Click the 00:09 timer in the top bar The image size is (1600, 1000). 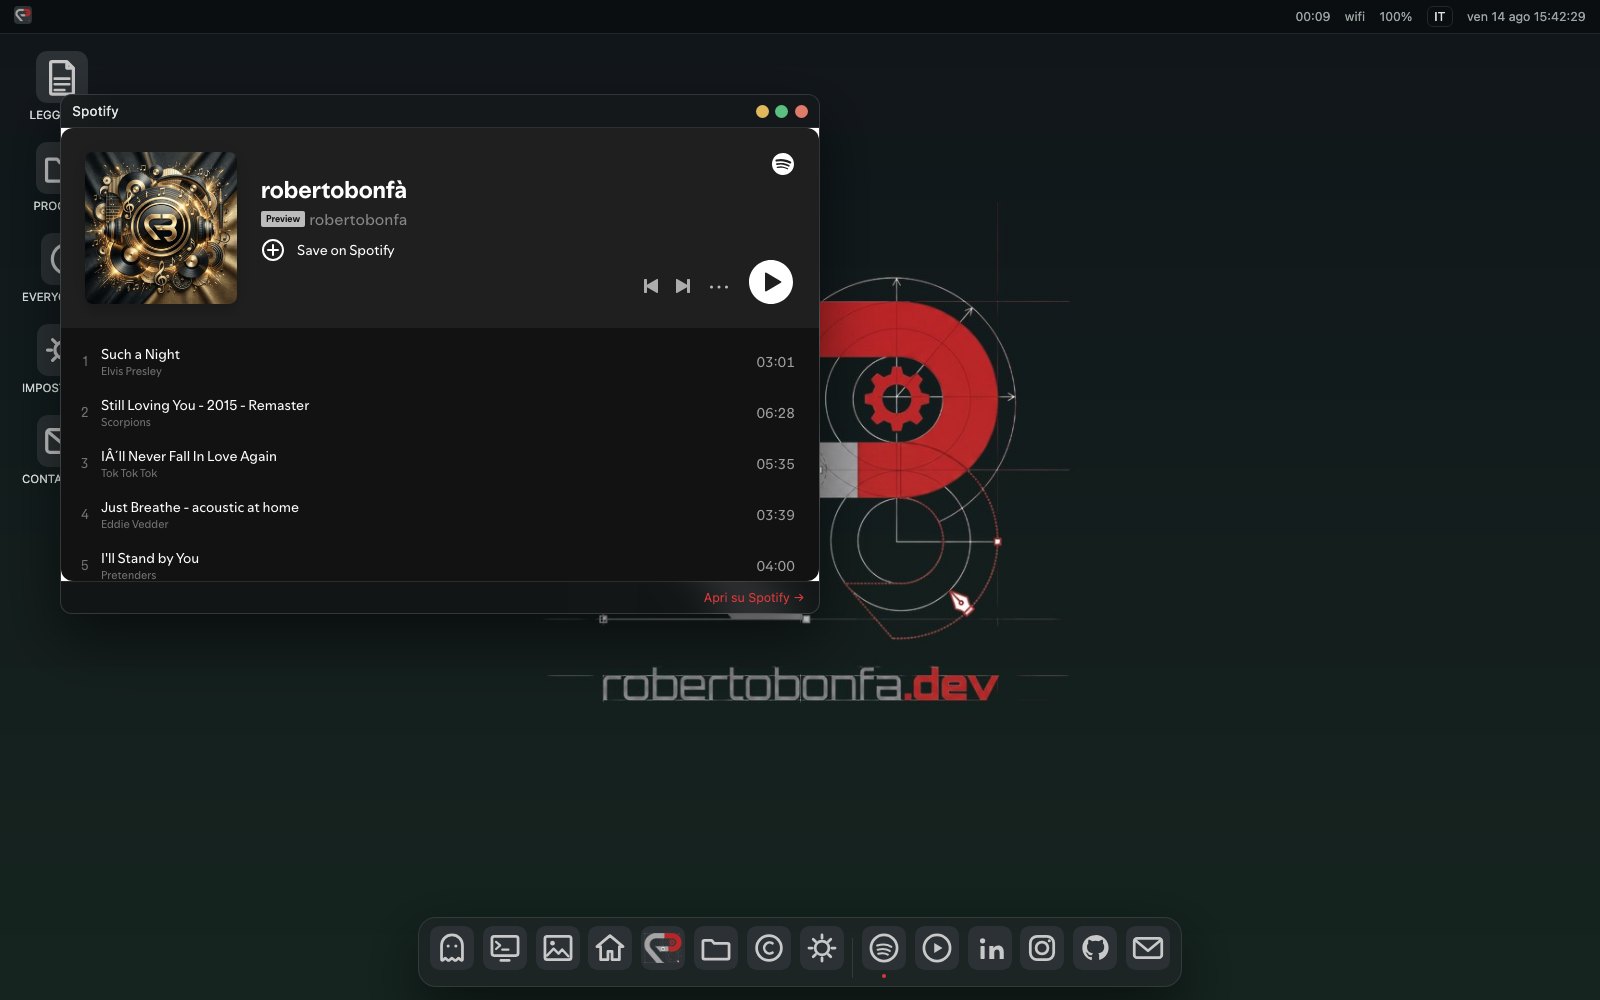pyautogui.click(x=1312, y=16)
